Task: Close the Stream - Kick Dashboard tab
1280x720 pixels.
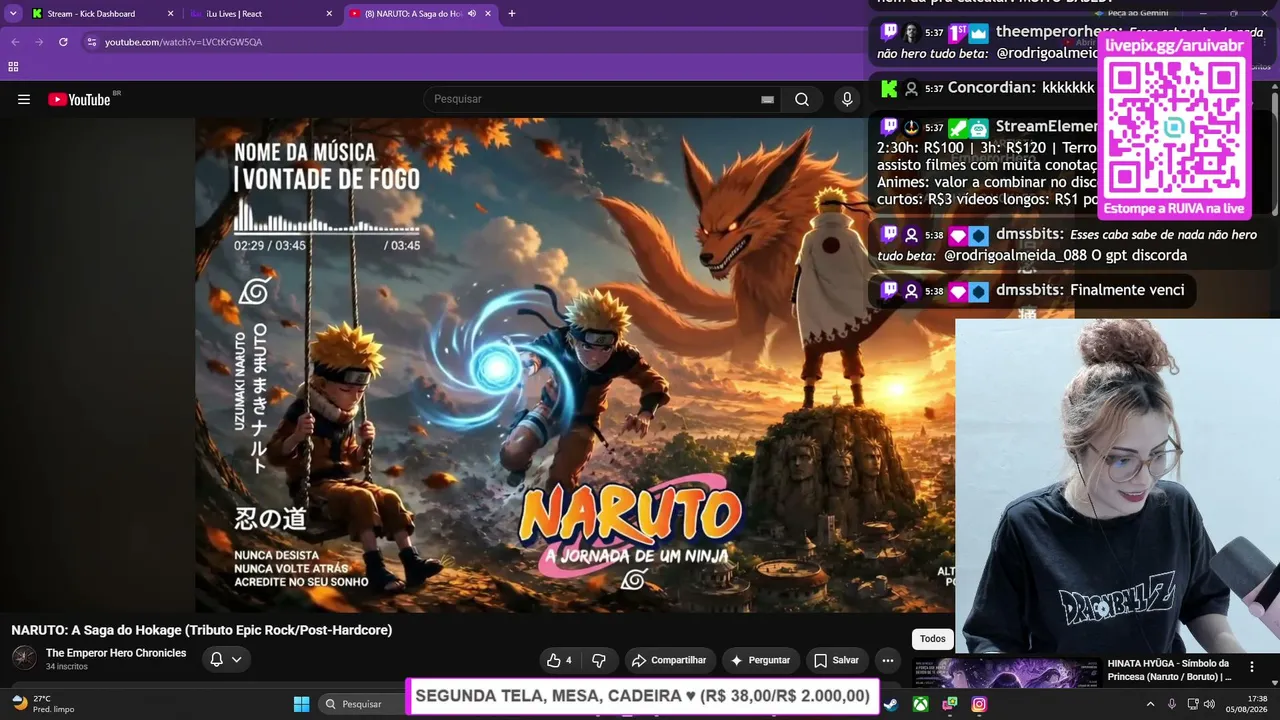Action: pyautogui.click(x=170, y=14)
